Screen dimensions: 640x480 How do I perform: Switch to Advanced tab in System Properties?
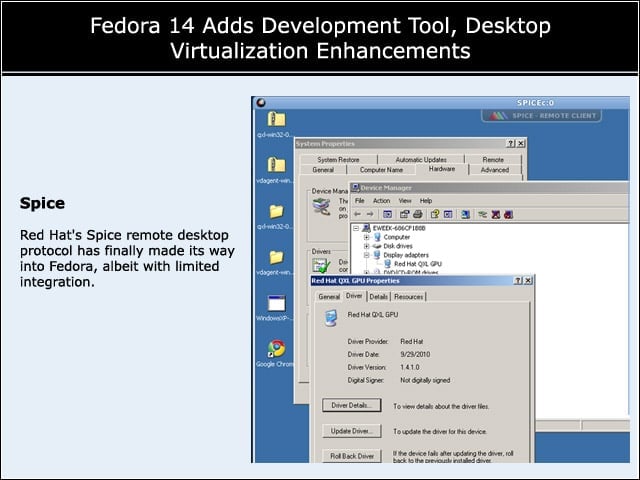click(x=495, y=170)
